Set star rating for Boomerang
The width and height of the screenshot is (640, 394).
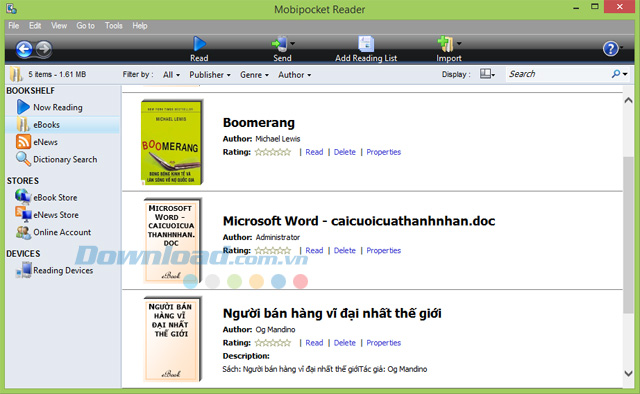click(x=273, y=152)
